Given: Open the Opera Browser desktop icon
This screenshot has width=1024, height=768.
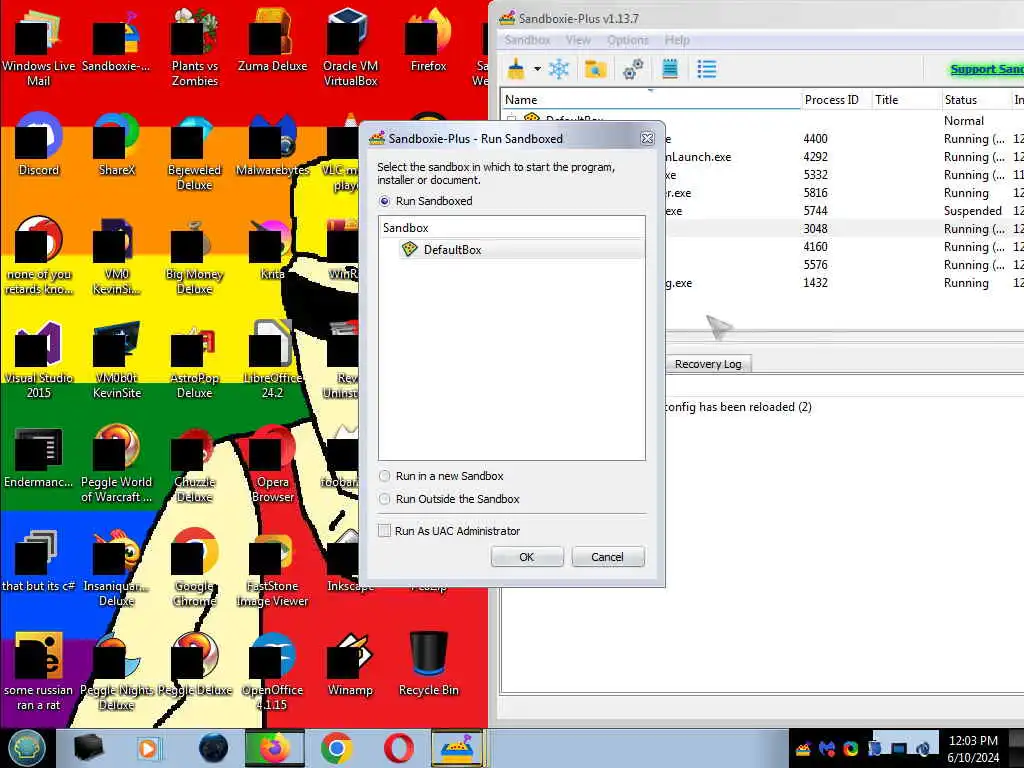Looking at the screenshot, I should tap(272, 464).
